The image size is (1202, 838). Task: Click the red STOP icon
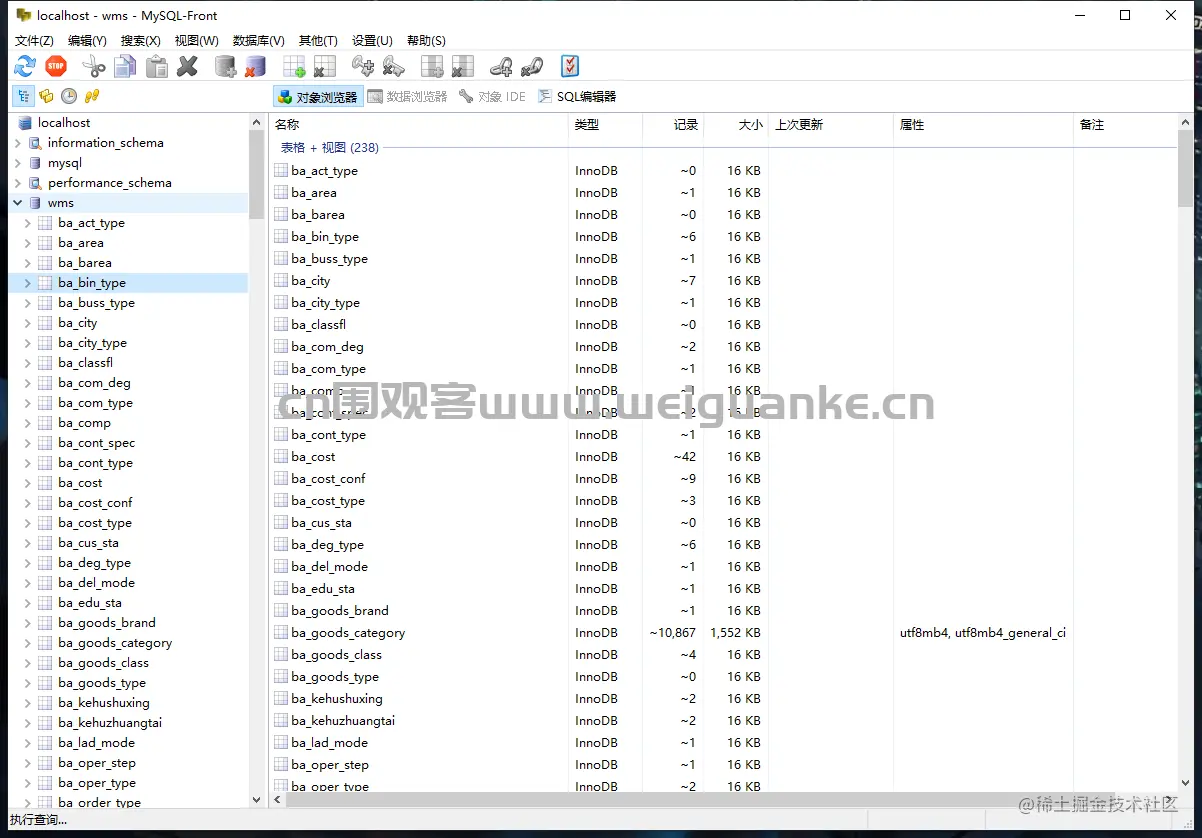point(56,66)
